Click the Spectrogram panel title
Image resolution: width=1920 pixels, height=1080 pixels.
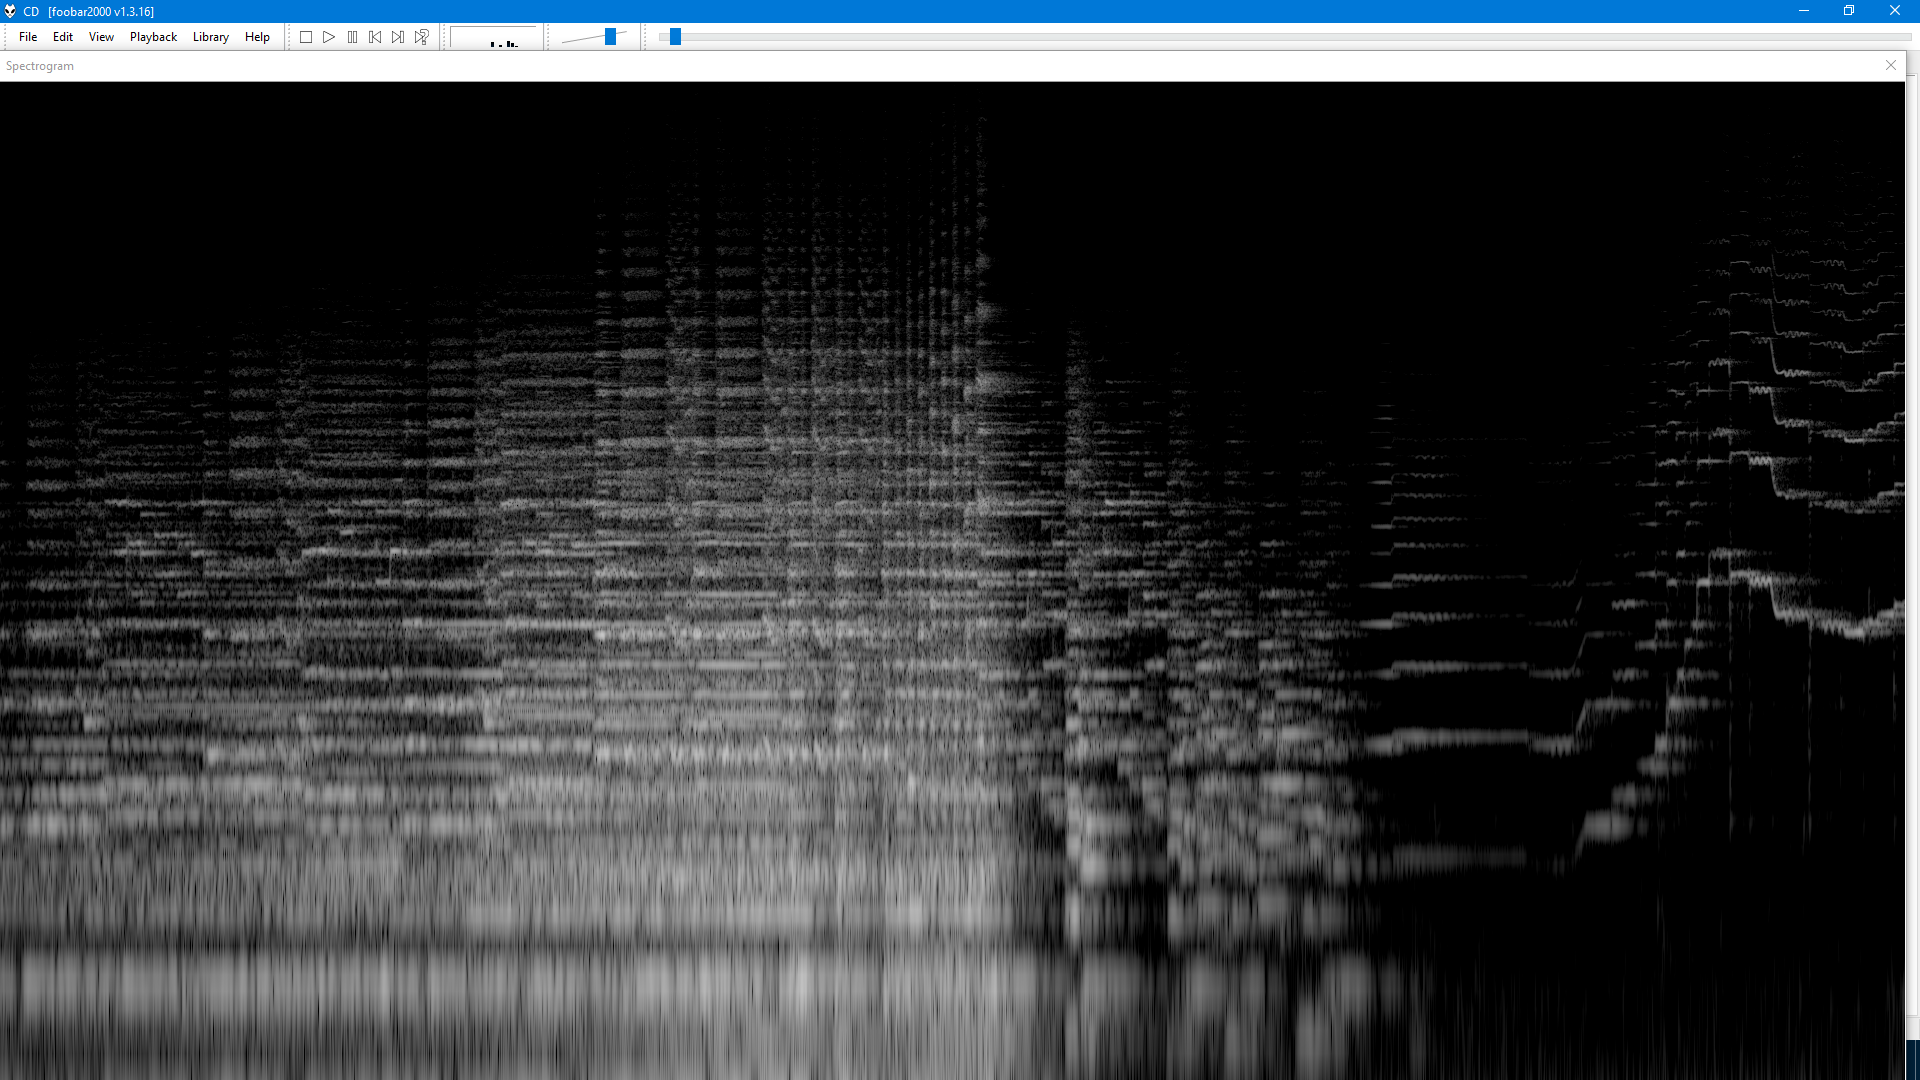click(40, 66)
